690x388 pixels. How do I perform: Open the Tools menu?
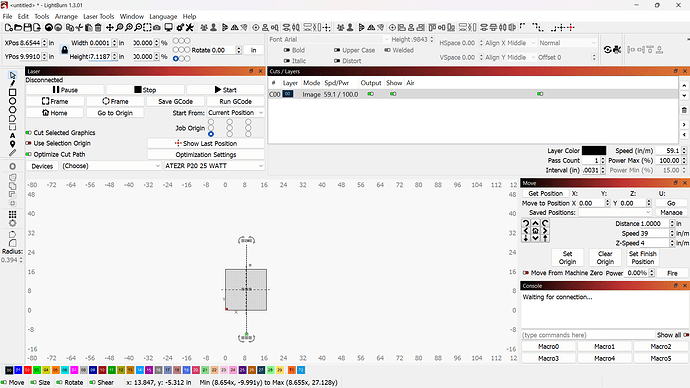click(x=42, y=16)
